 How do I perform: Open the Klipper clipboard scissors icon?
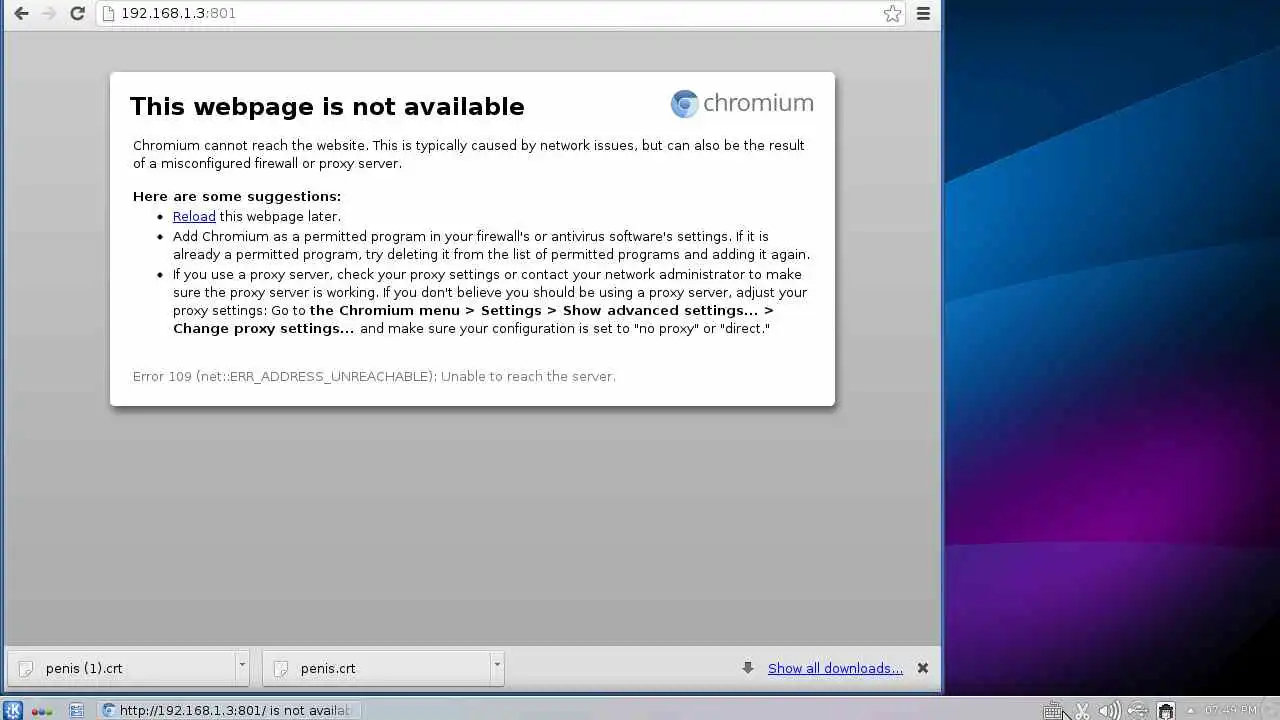1082,711
